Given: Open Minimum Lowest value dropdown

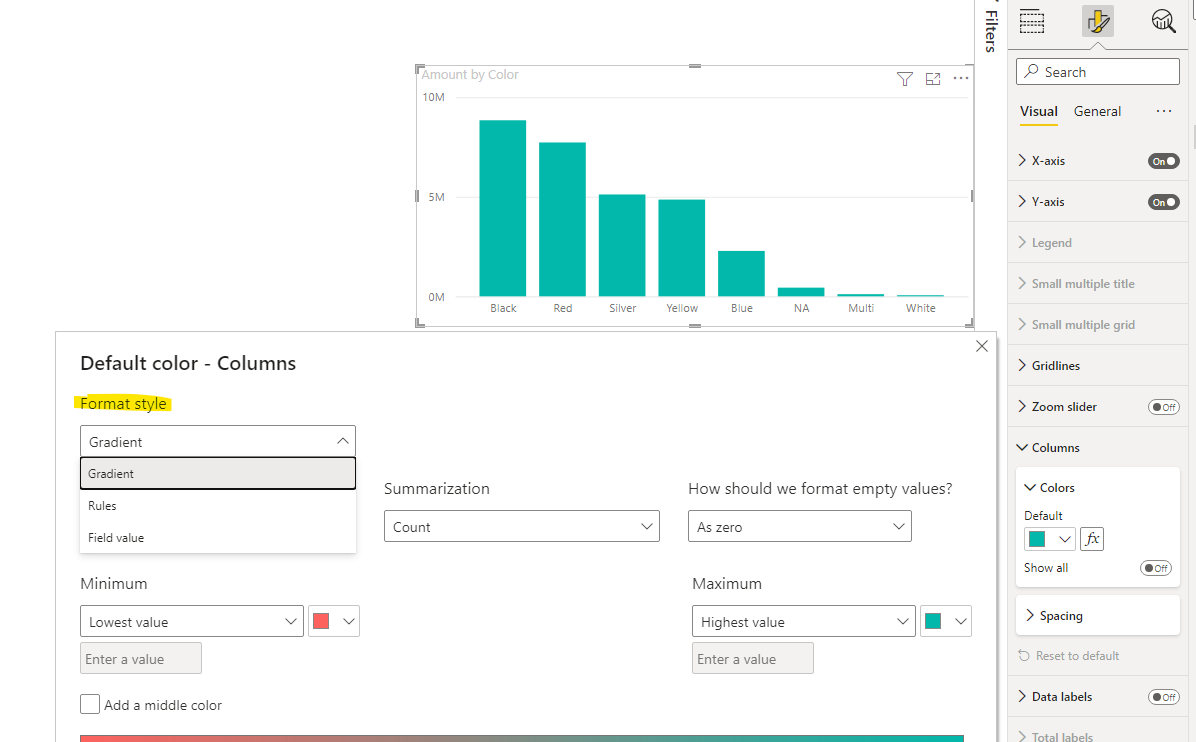Looking at the screenshot, I should 191,622.
